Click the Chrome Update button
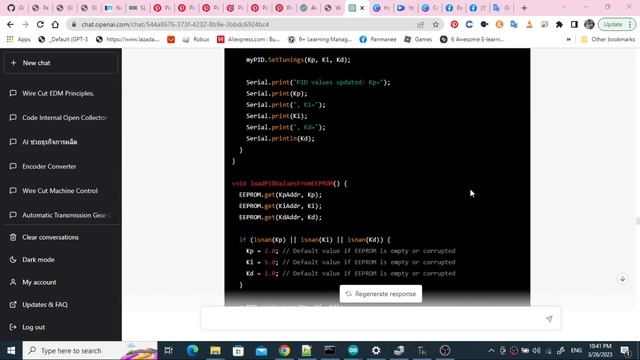Screen dimensions: 640x360 pos(616,24)
